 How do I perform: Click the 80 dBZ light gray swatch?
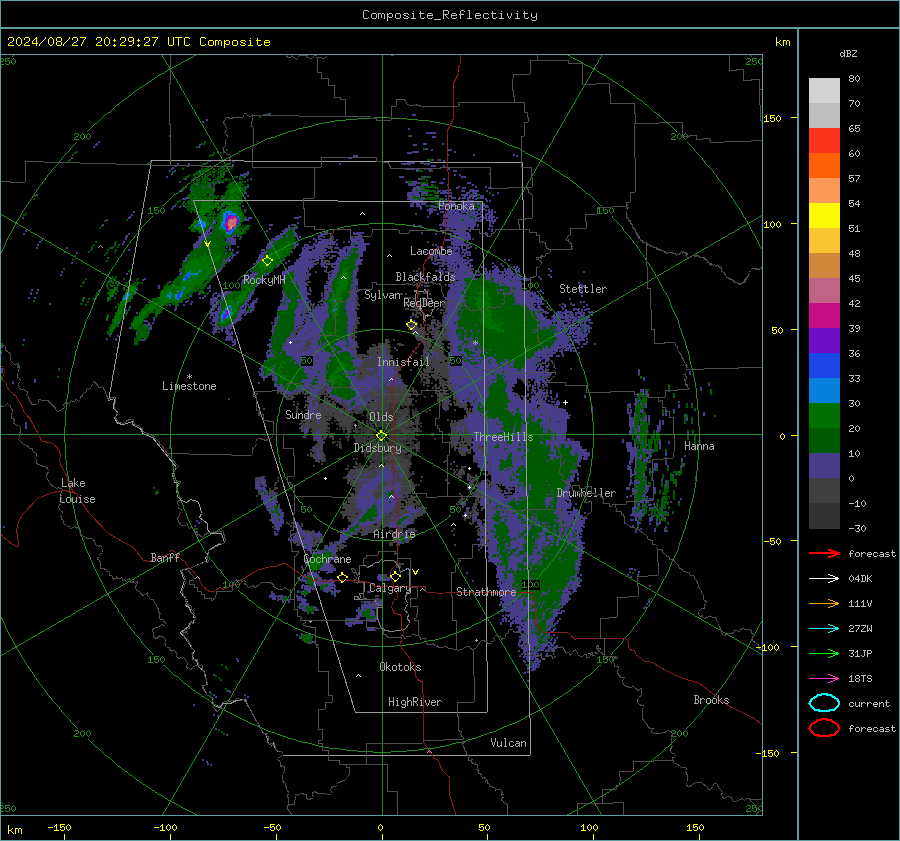(x=824, y=91)
